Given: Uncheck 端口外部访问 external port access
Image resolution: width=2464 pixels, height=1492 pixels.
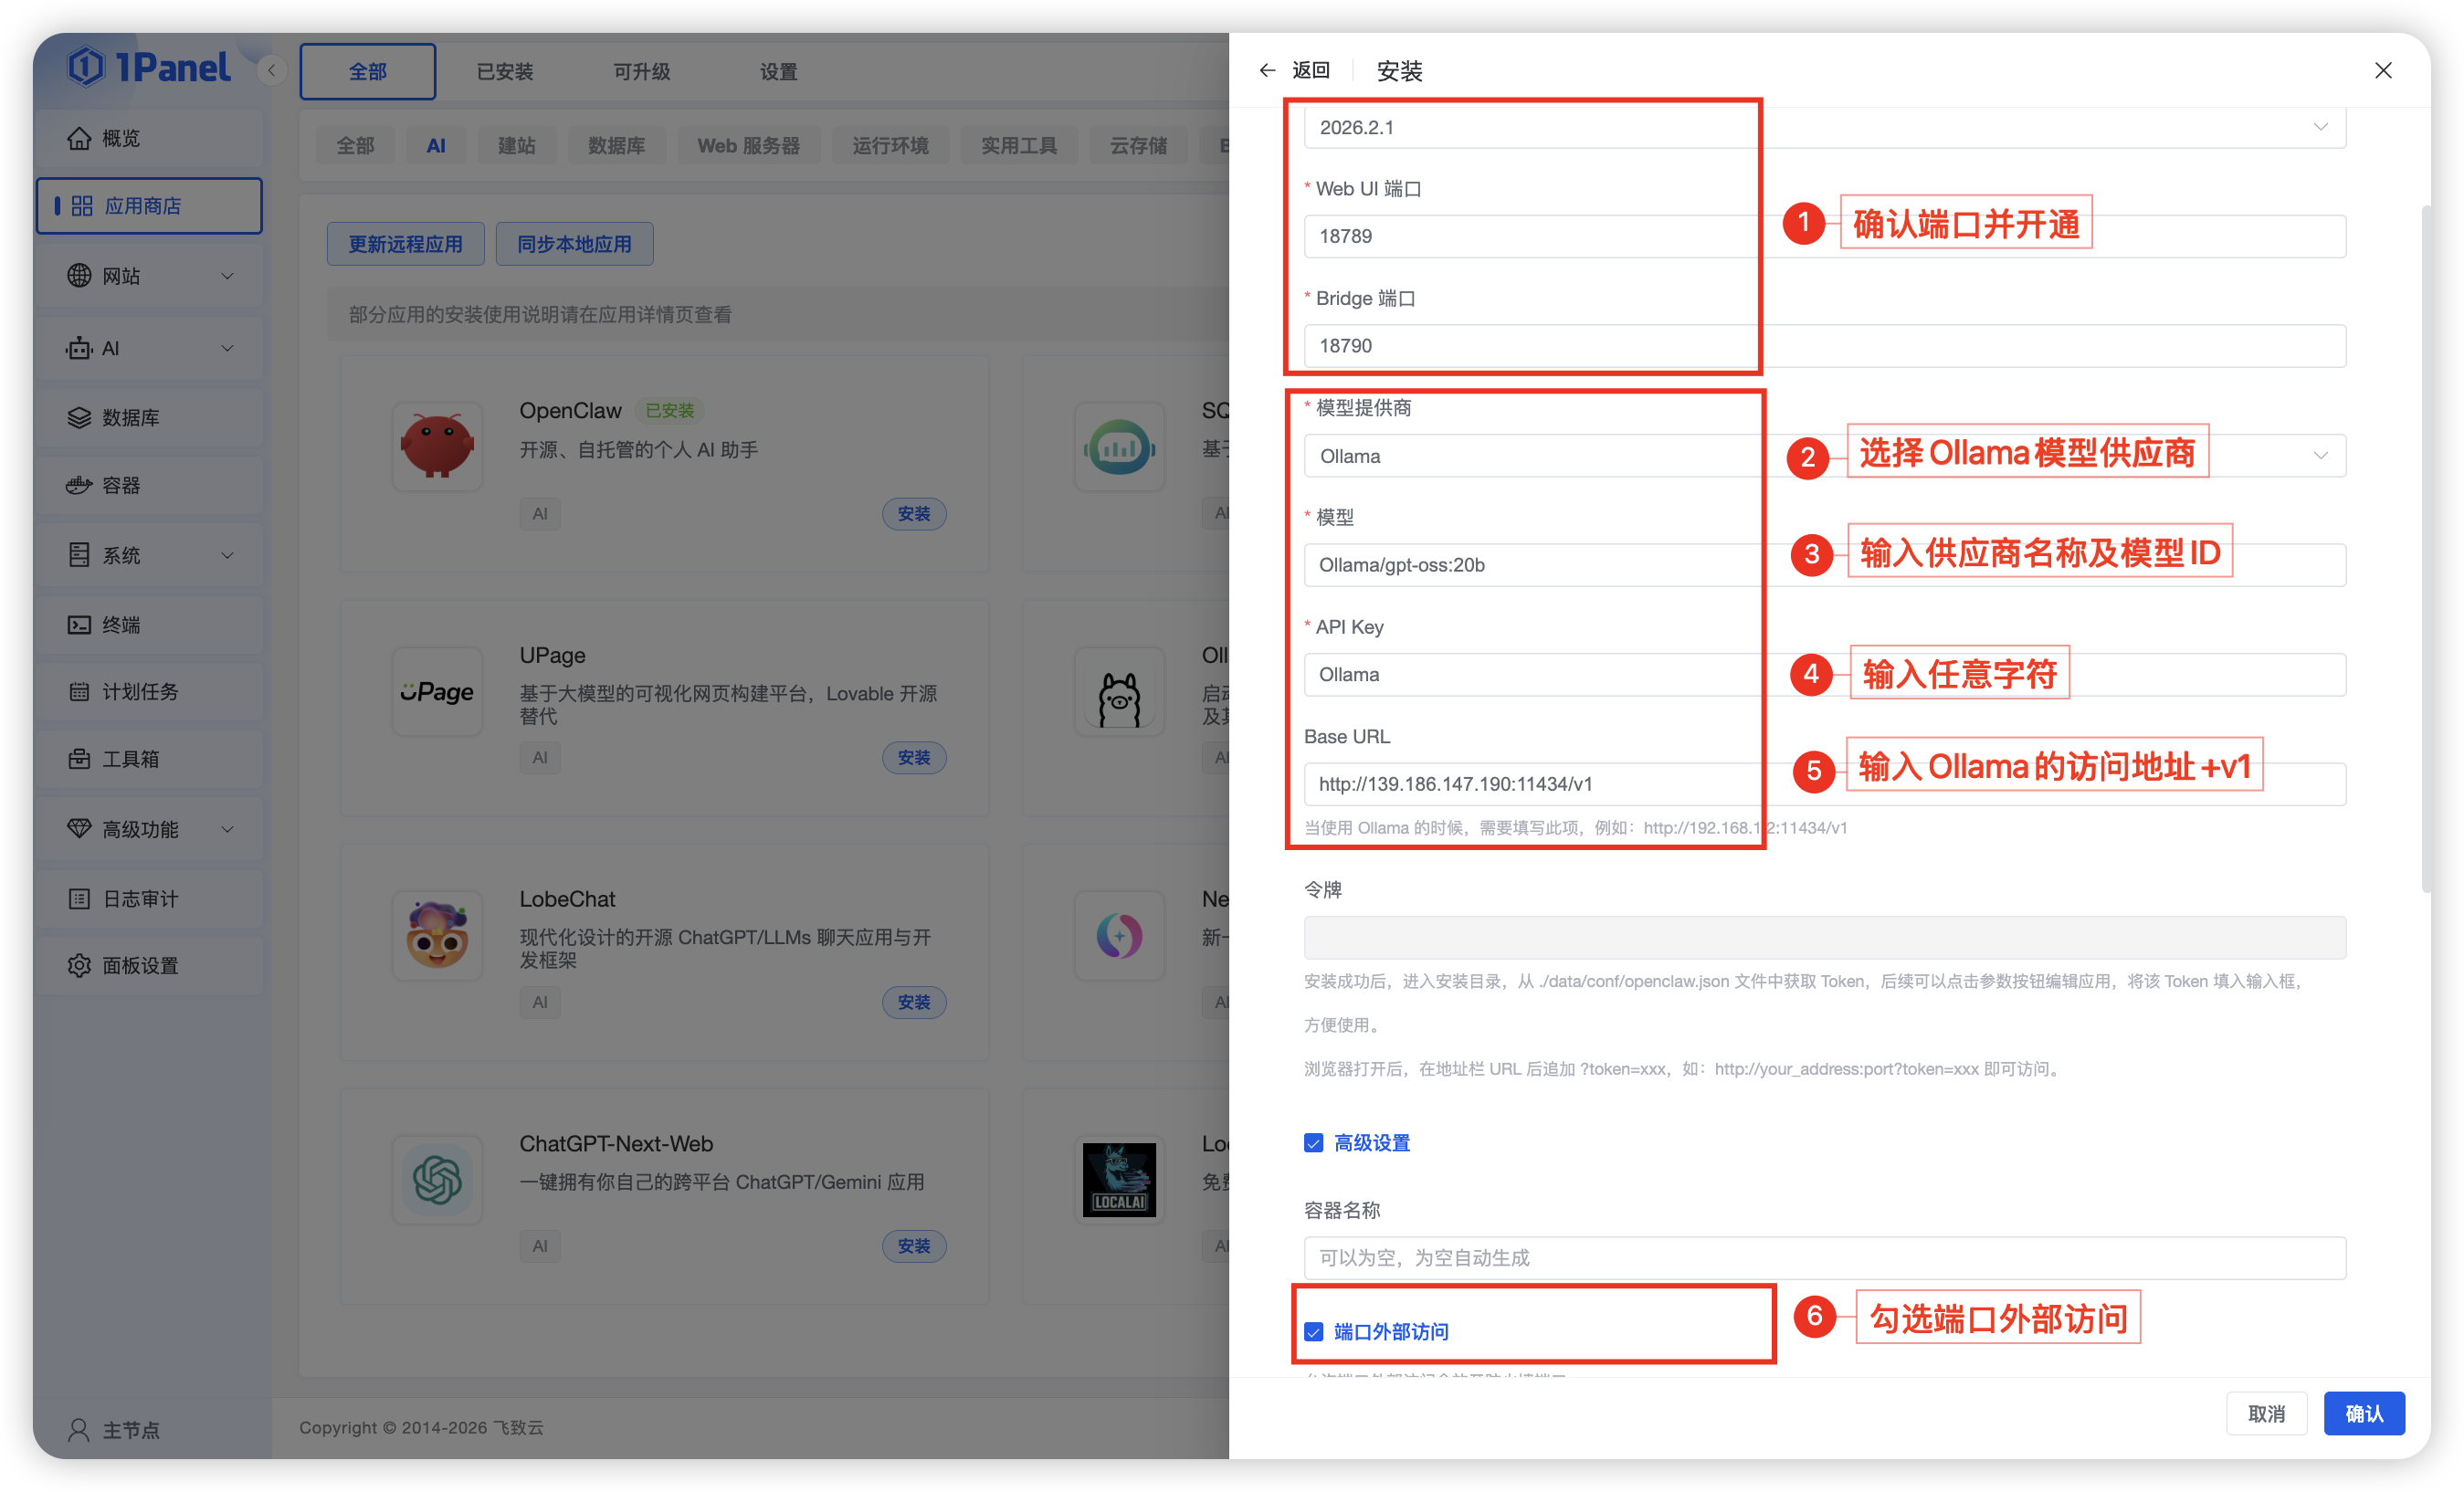Looking at the screenshot, I should [x=1313, y=1331].
